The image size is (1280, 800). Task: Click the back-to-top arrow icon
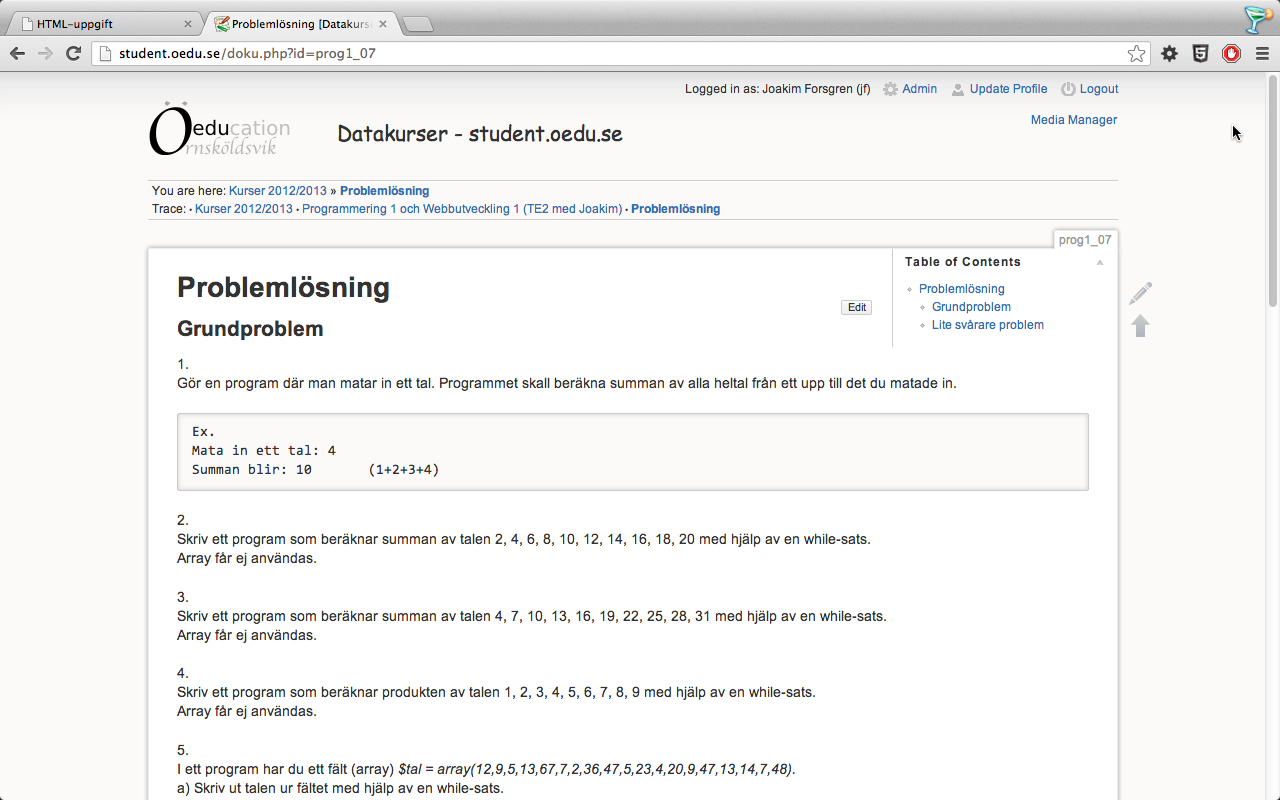(x=1140, y=326)
